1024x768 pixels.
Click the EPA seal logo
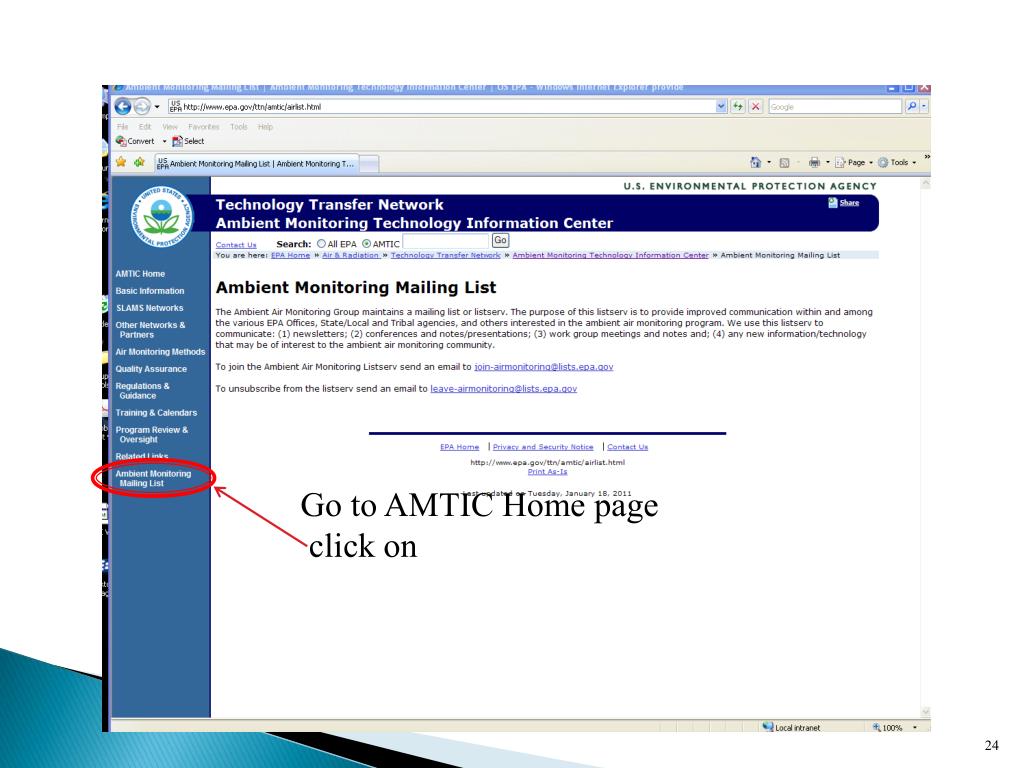tap(161, 217)
